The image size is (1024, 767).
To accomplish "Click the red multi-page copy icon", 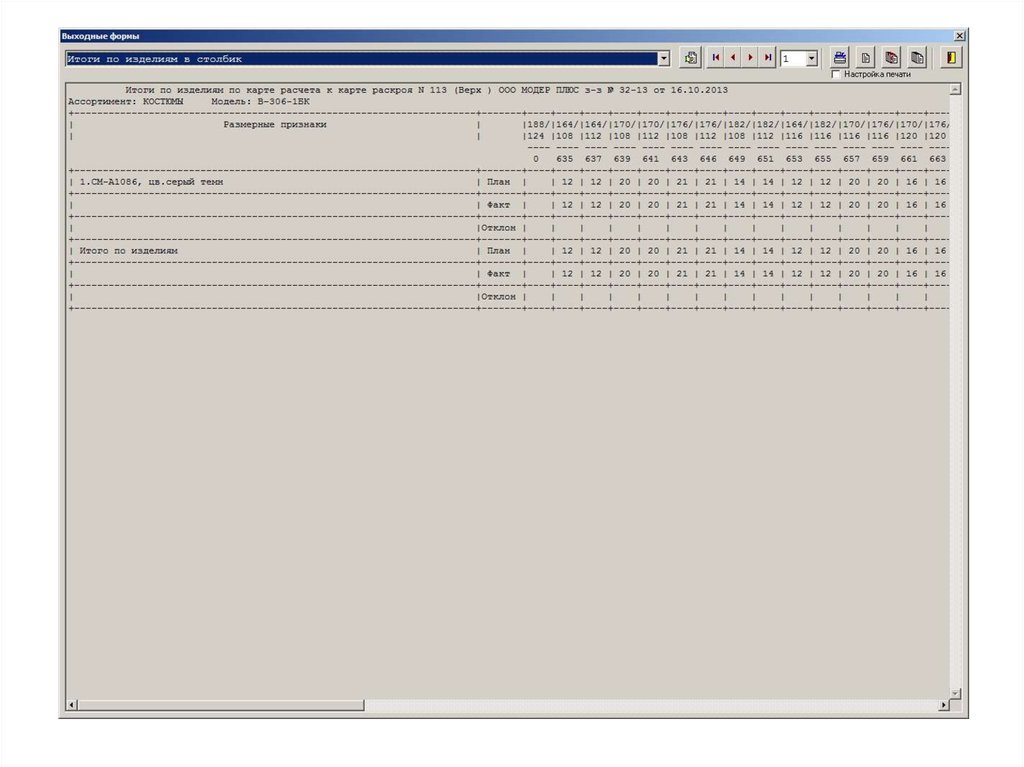I will pyautogui.click(x=891, y=58).
